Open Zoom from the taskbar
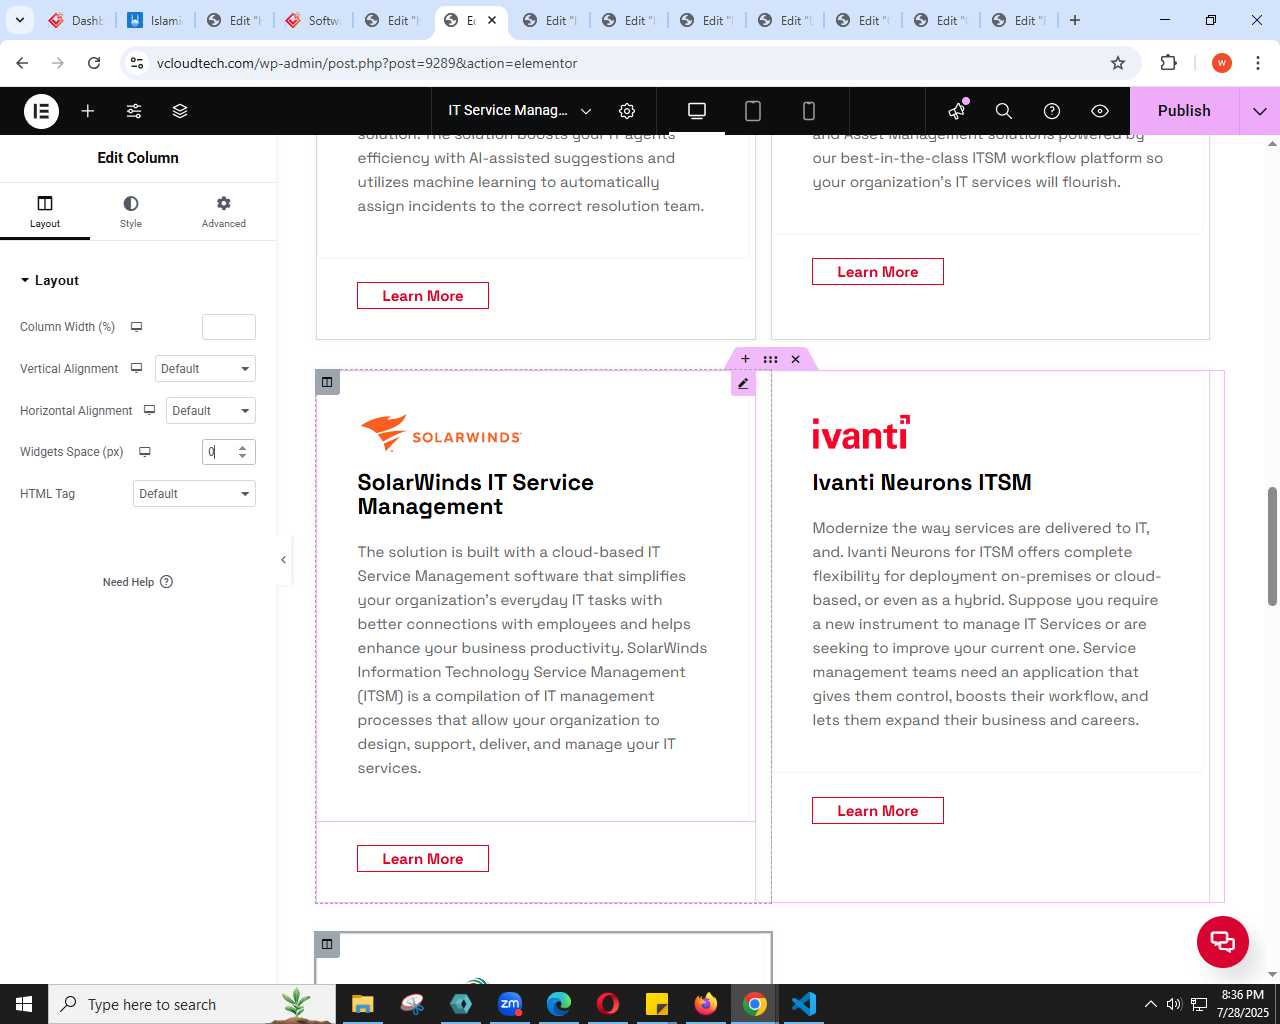The image size is (1280, 1024). point(510,1004)
